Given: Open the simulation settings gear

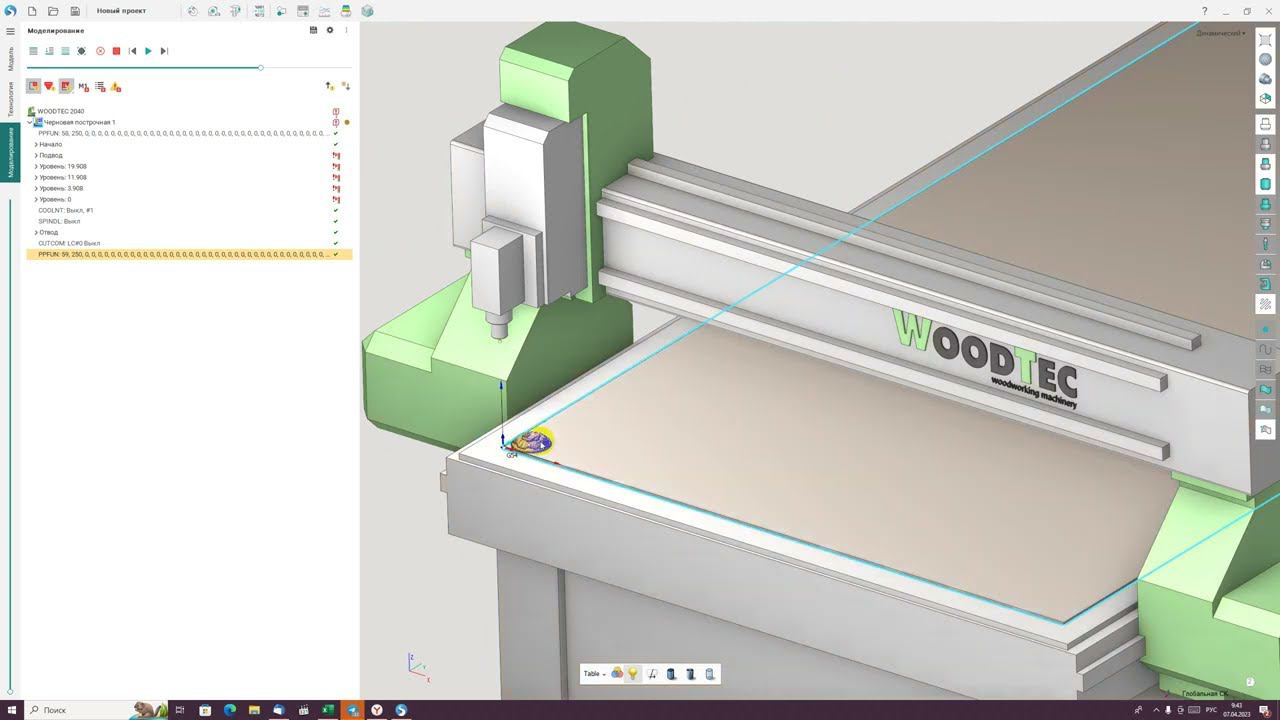Looking at the screenshot, I should pos(330,30).
